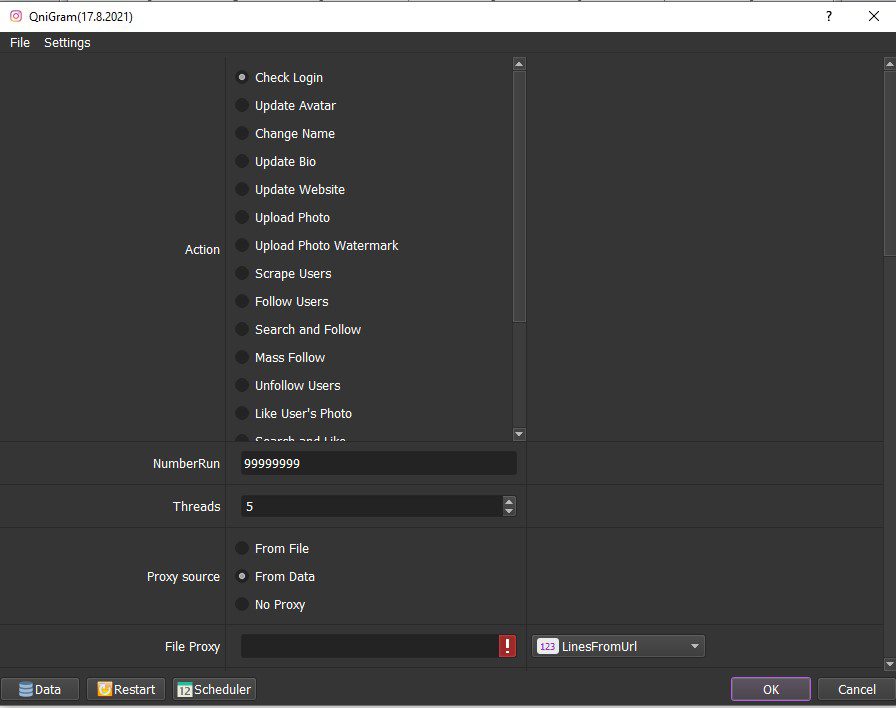Click the NumberRun input field
The image size is (896, 708).
(379, 463)
